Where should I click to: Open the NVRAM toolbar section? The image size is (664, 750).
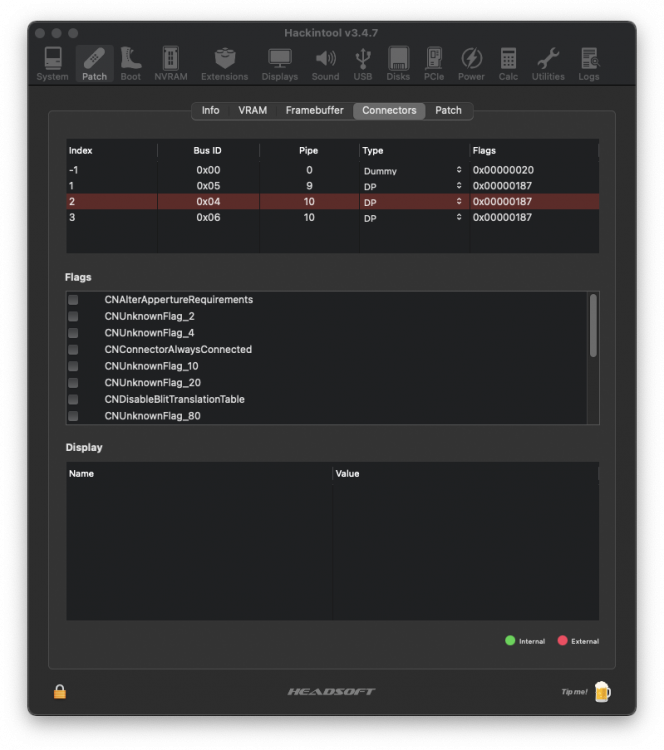point(171,64)
